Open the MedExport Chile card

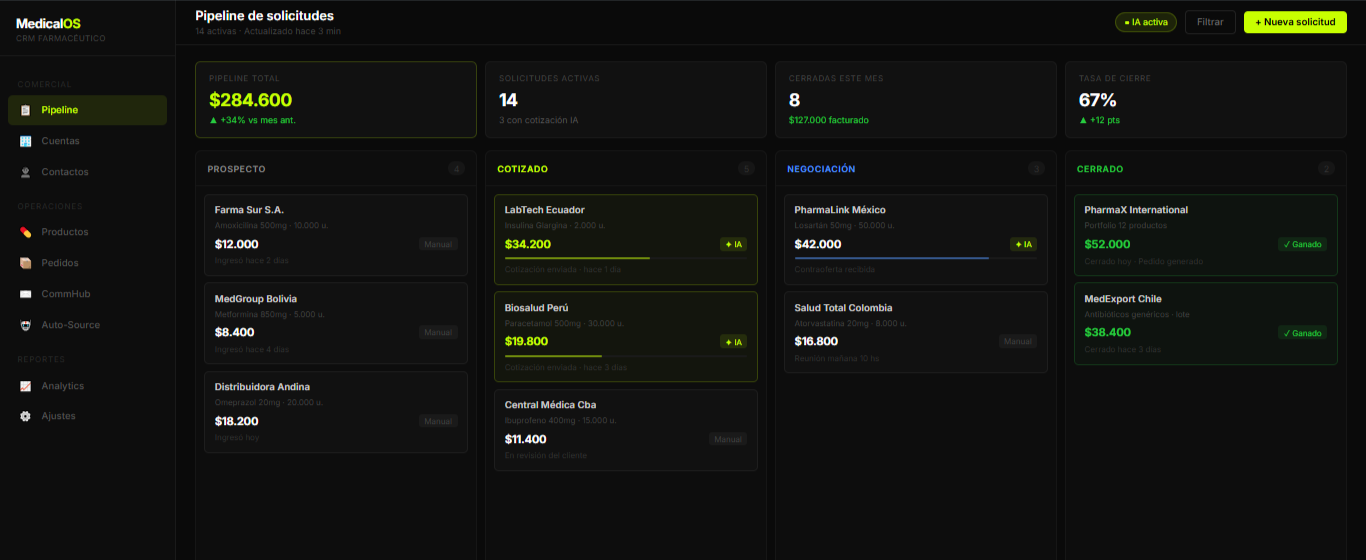tap(1206, 323)
